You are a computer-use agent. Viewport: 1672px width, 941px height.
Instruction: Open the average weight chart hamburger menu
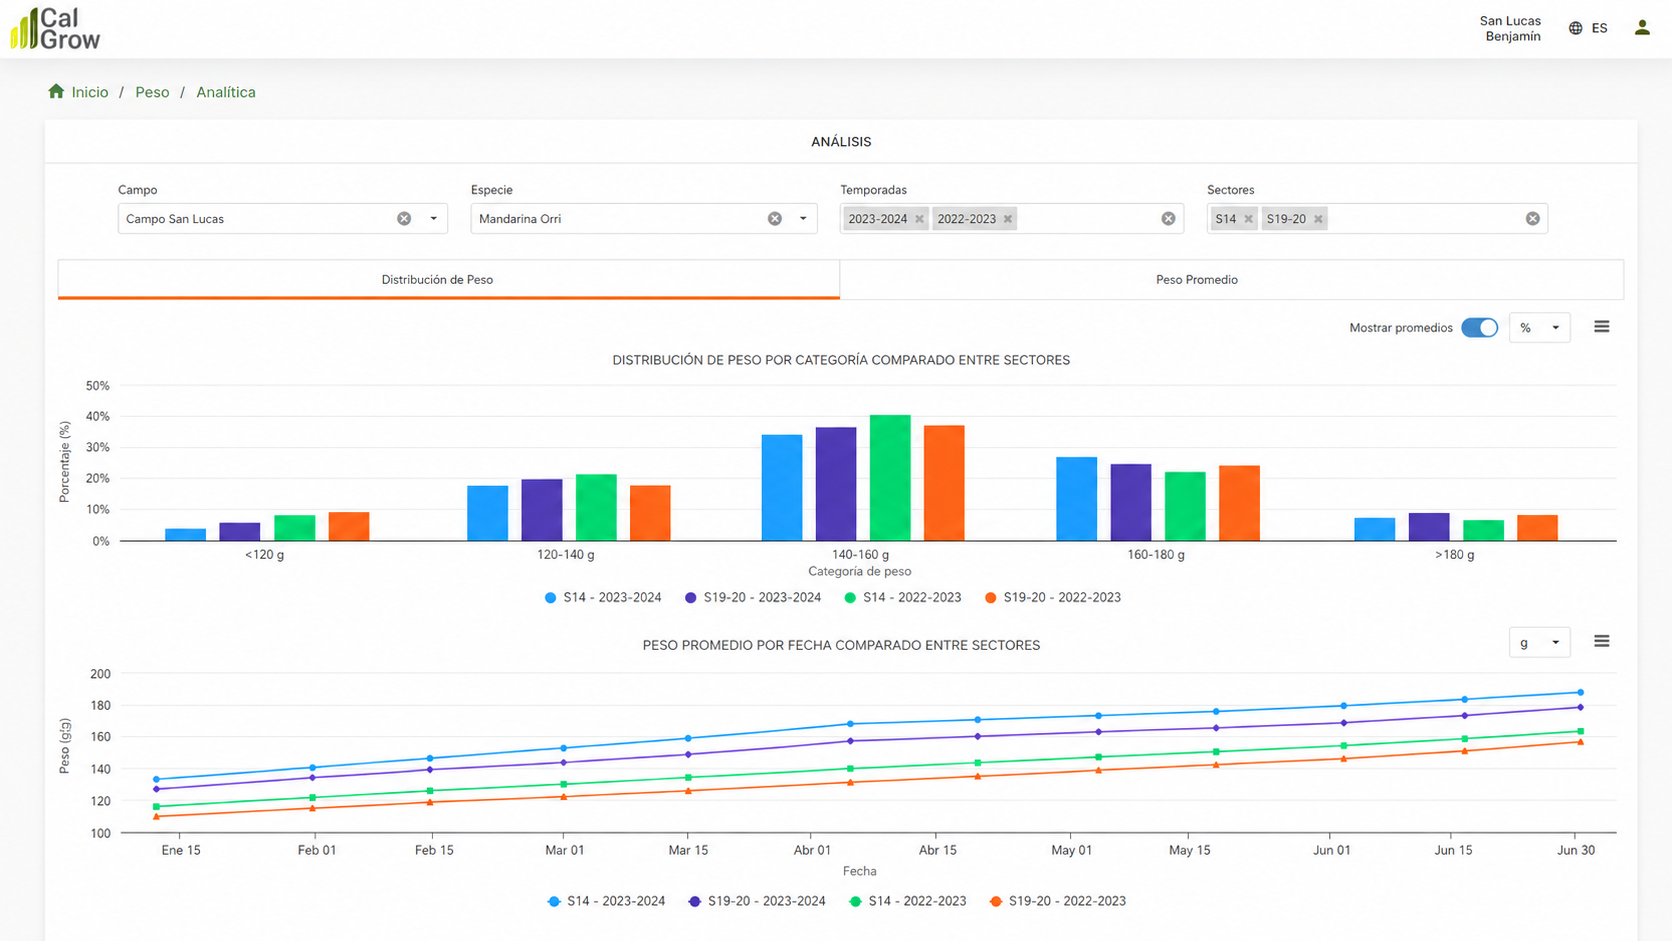click(x=1602, y=641)
